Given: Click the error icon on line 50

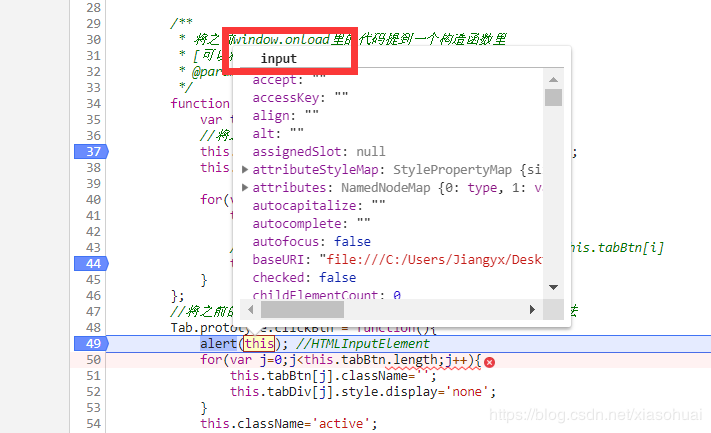Looking at the screenshot, I should coord(489,362).
